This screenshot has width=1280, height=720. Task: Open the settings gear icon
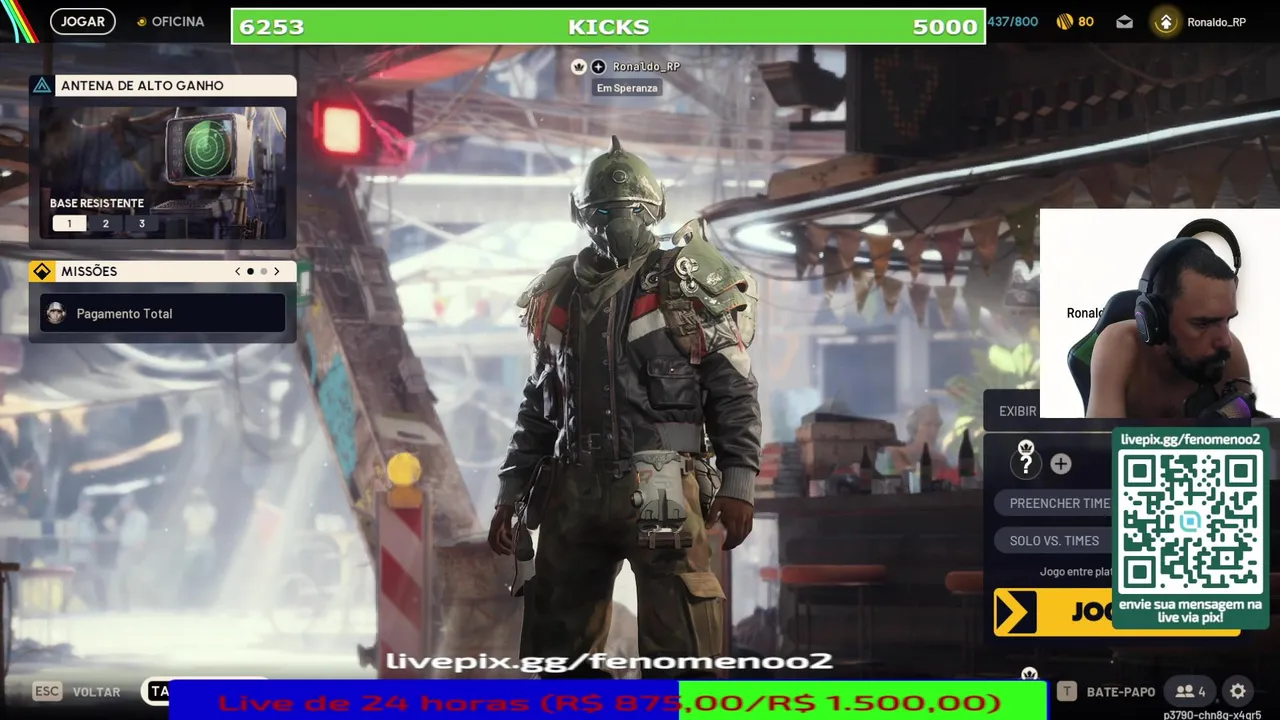[1237, 691]
